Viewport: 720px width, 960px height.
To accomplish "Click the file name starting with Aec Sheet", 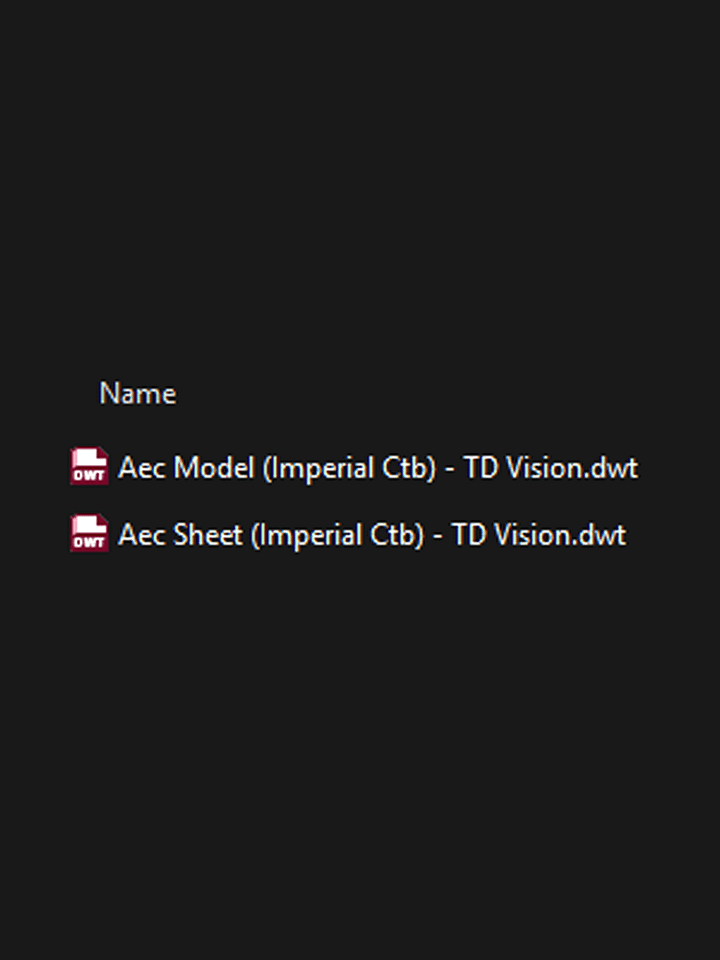I will coord(371,535).
